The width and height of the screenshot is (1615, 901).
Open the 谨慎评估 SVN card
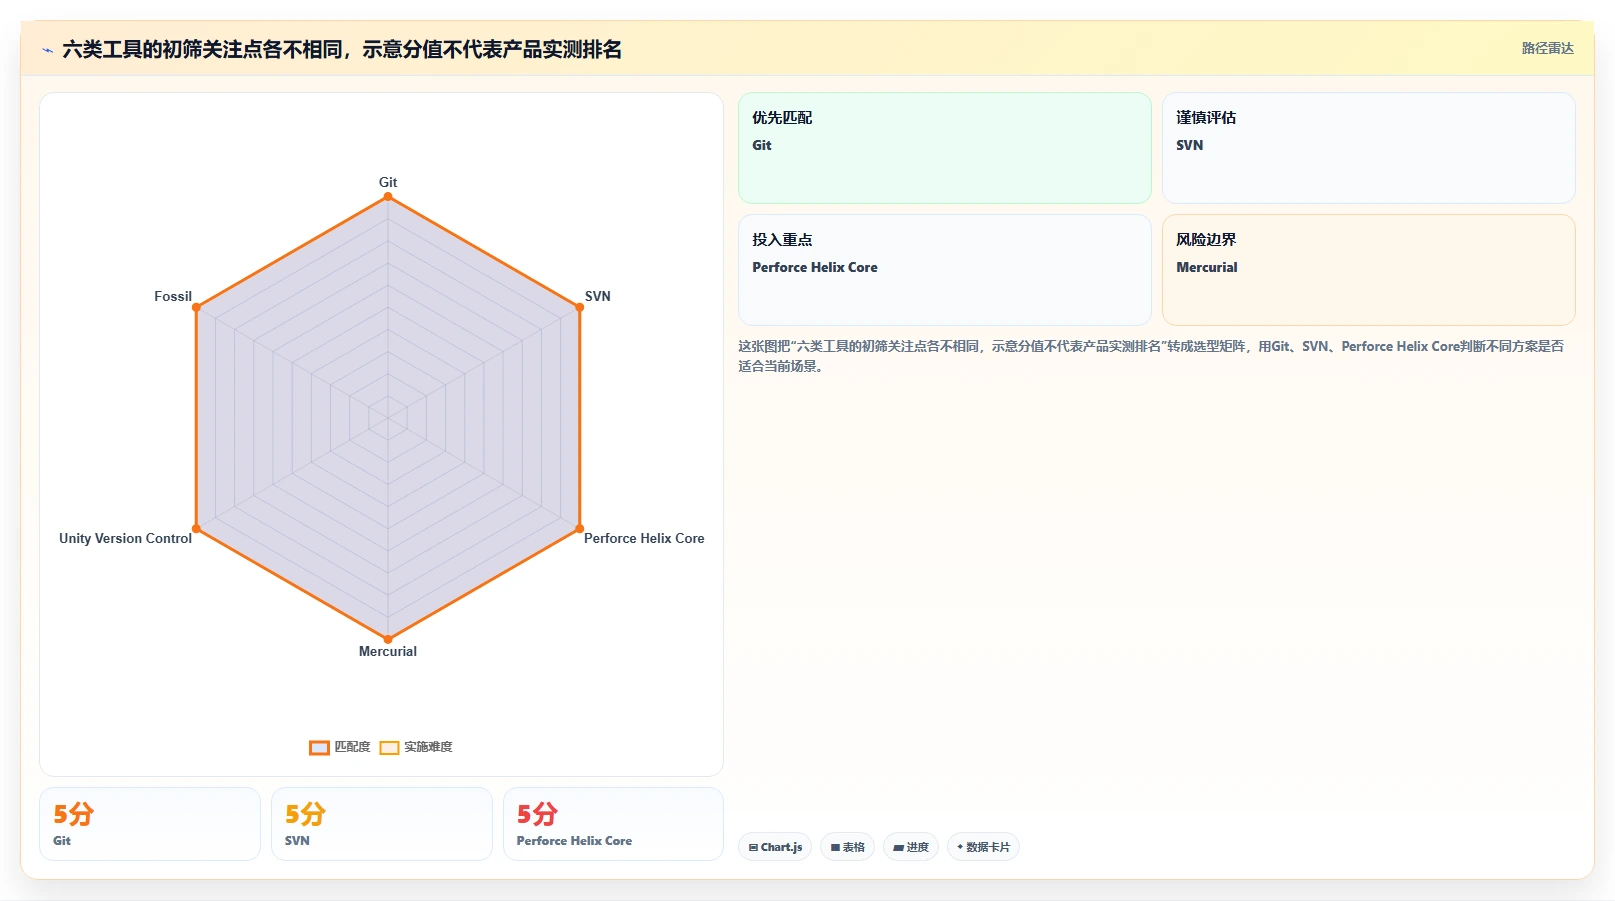click(1369, 148)
